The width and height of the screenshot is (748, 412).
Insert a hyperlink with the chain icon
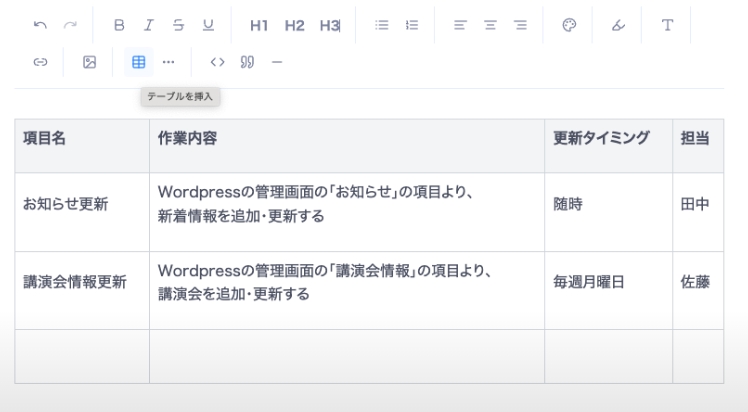click(40, 62)
